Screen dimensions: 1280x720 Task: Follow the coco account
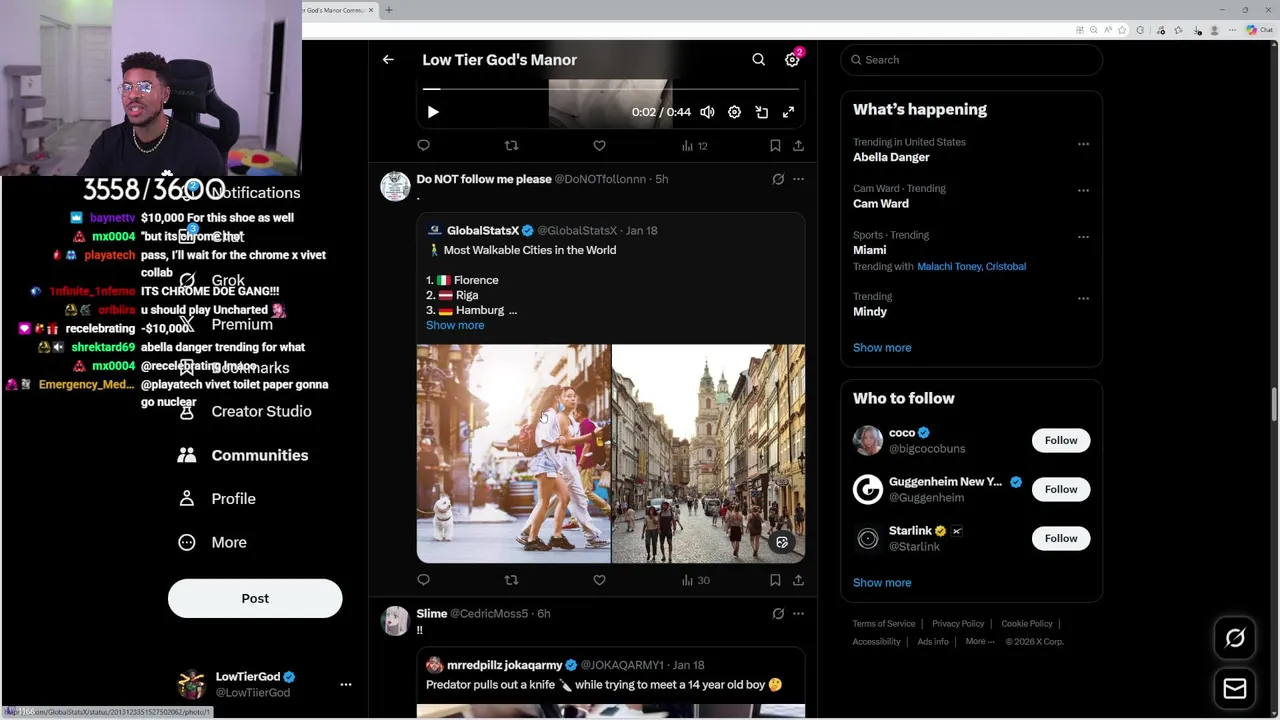tap(1061, 440)
